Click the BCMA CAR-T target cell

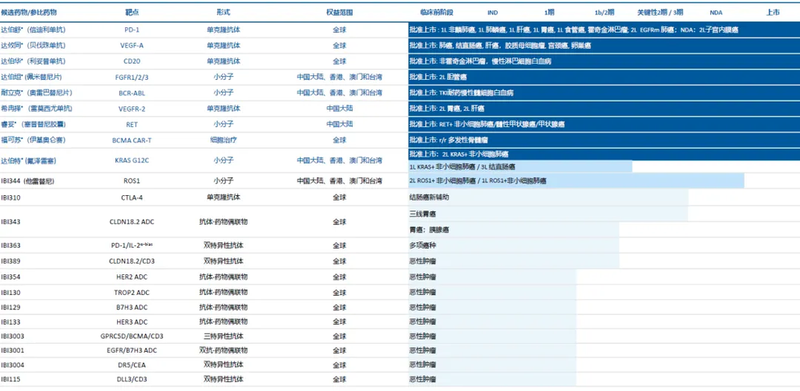tap(132, 140)
